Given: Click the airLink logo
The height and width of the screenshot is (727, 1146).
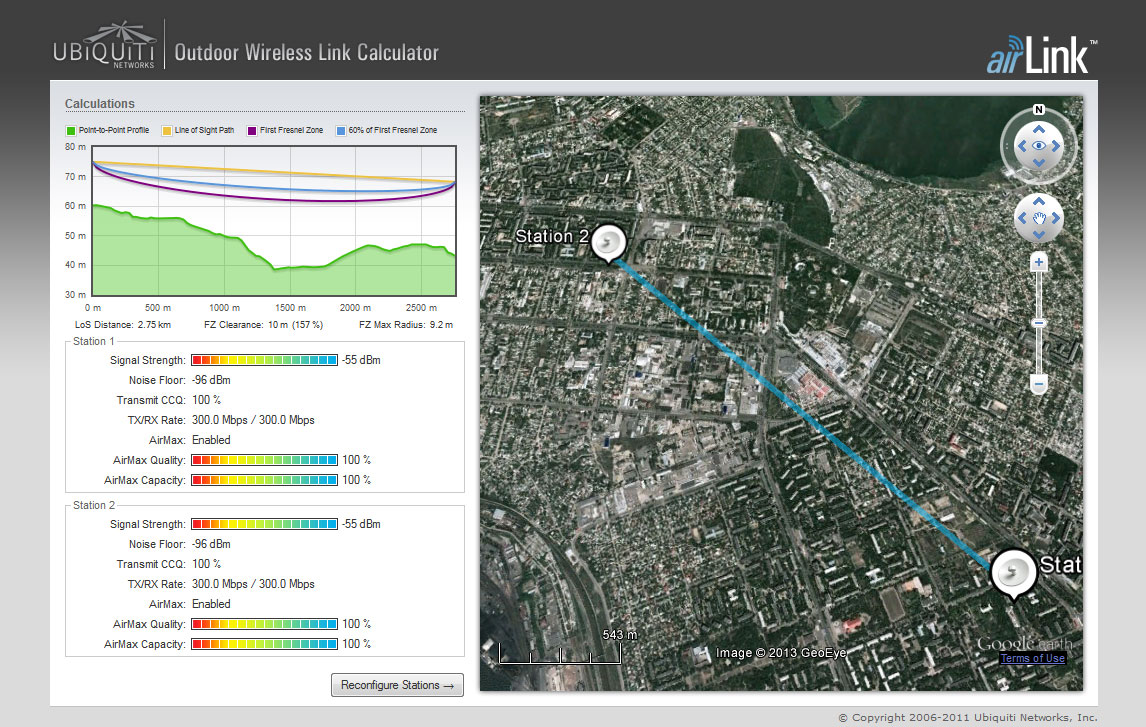Looking at the screenshot, I should tap(1041, 55).
